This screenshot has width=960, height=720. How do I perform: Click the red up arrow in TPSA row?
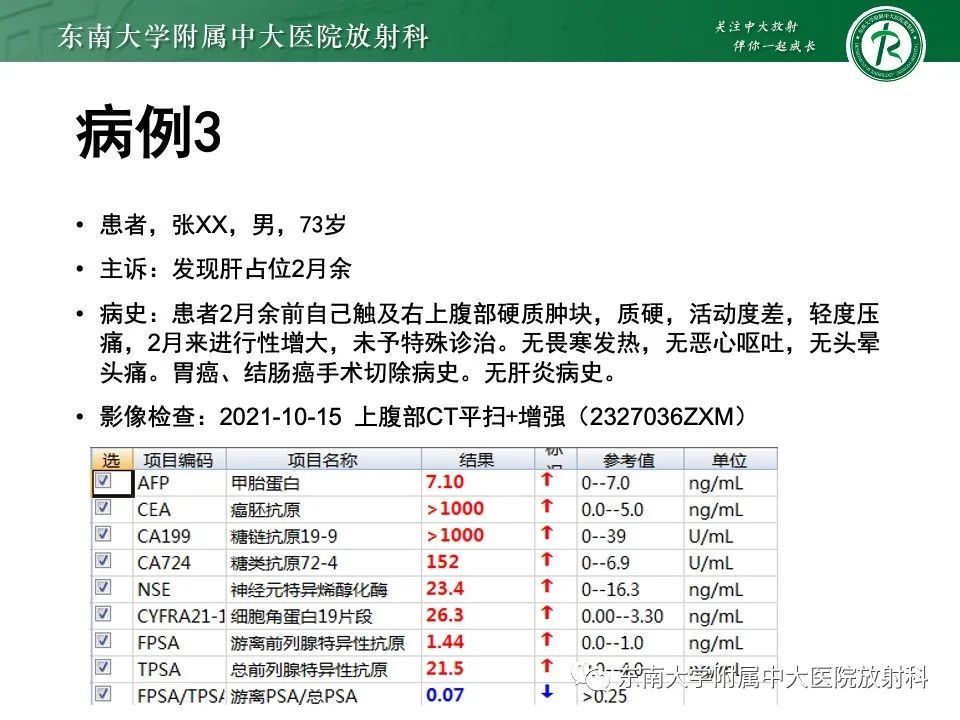[x=547, y=666]
